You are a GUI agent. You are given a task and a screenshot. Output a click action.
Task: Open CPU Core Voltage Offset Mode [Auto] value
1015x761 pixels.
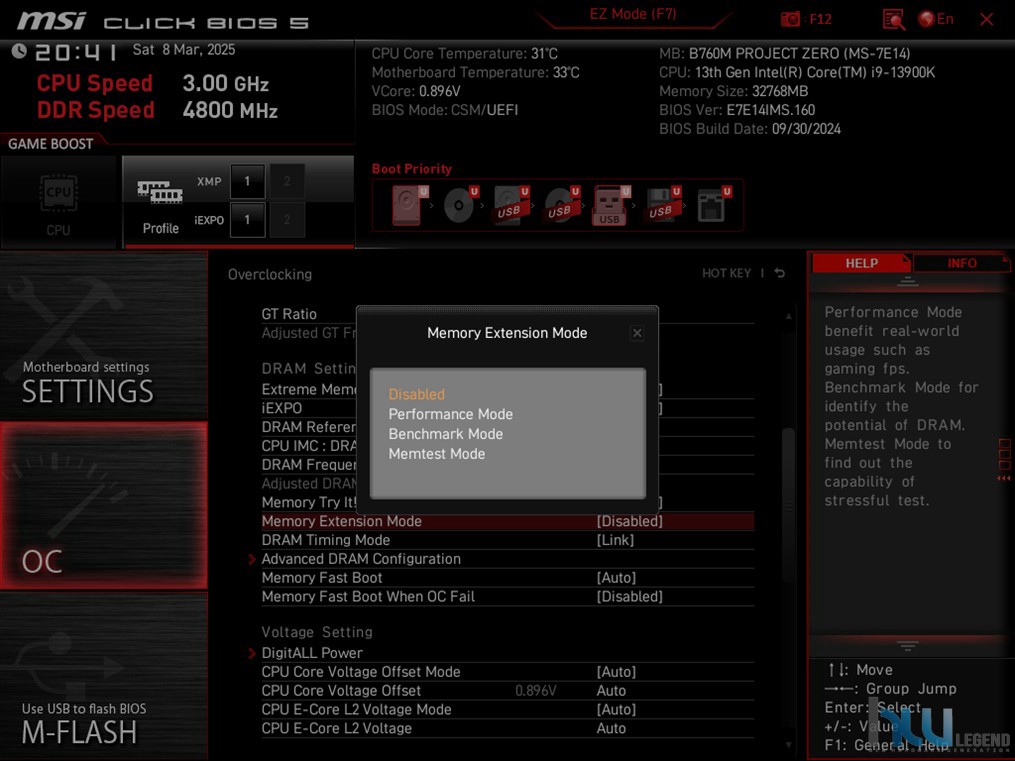click(x=616, y=672)
